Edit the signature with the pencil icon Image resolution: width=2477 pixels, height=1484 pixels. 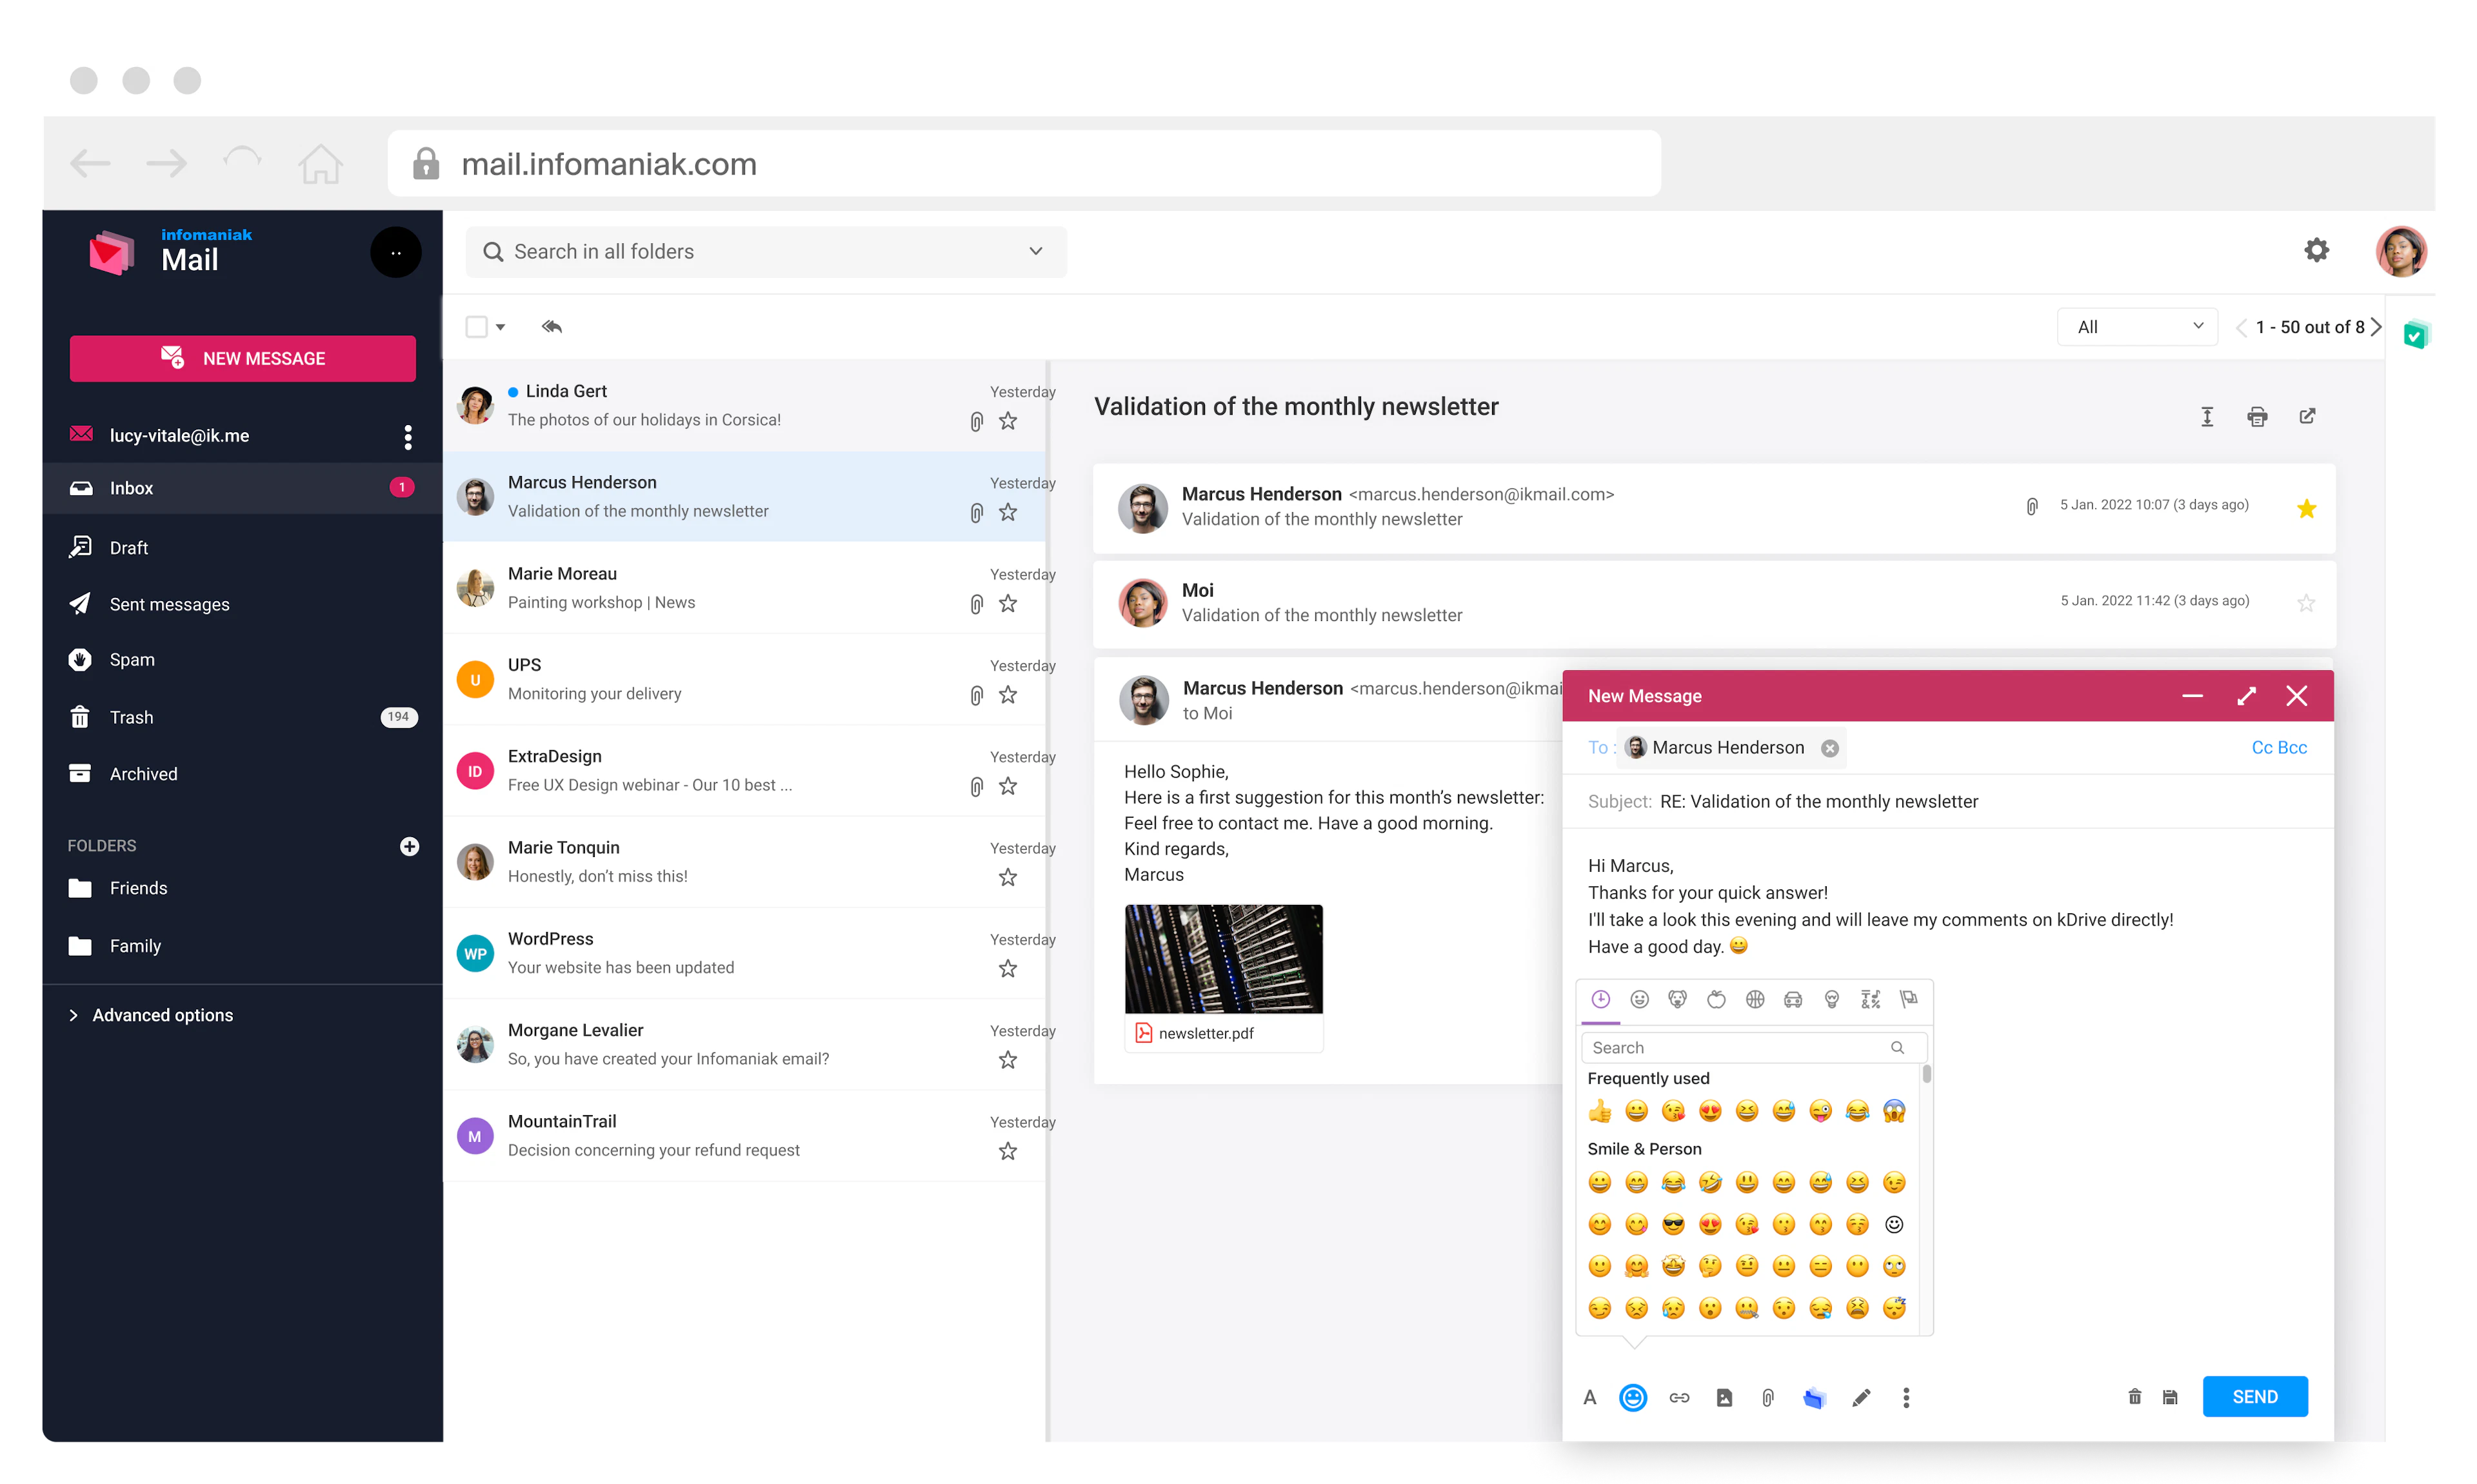click(x=1861, y=1397)
